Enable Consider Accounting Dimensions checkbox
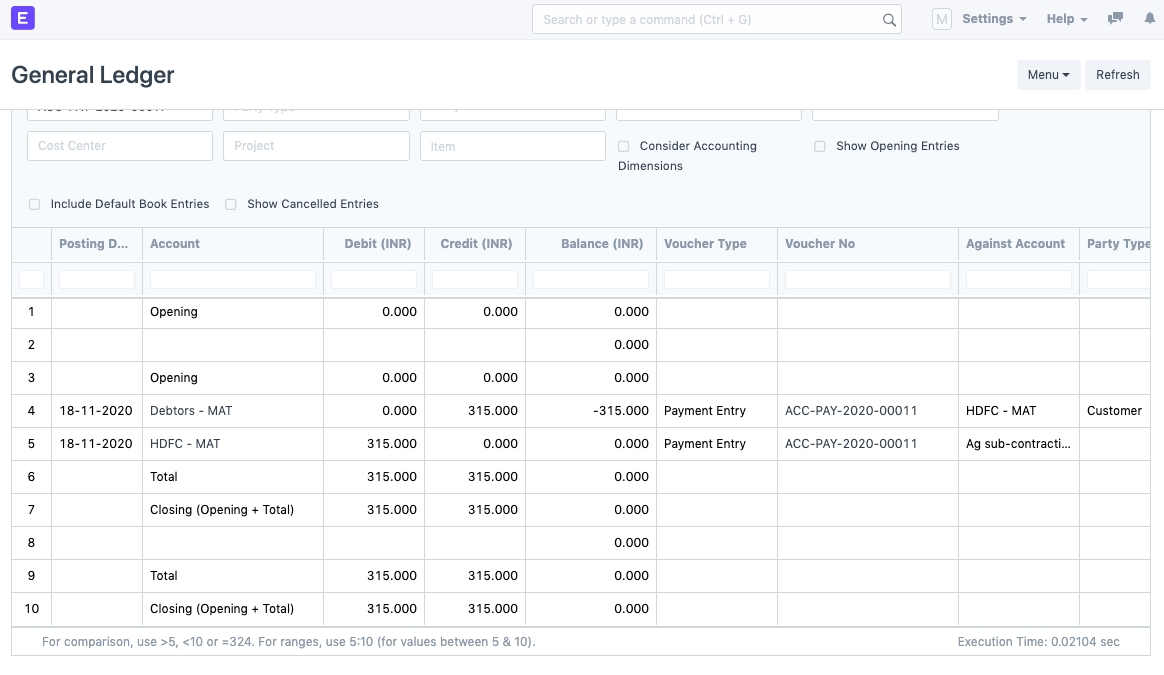This screenshot has height=675, width=1164. click(624, 146)
